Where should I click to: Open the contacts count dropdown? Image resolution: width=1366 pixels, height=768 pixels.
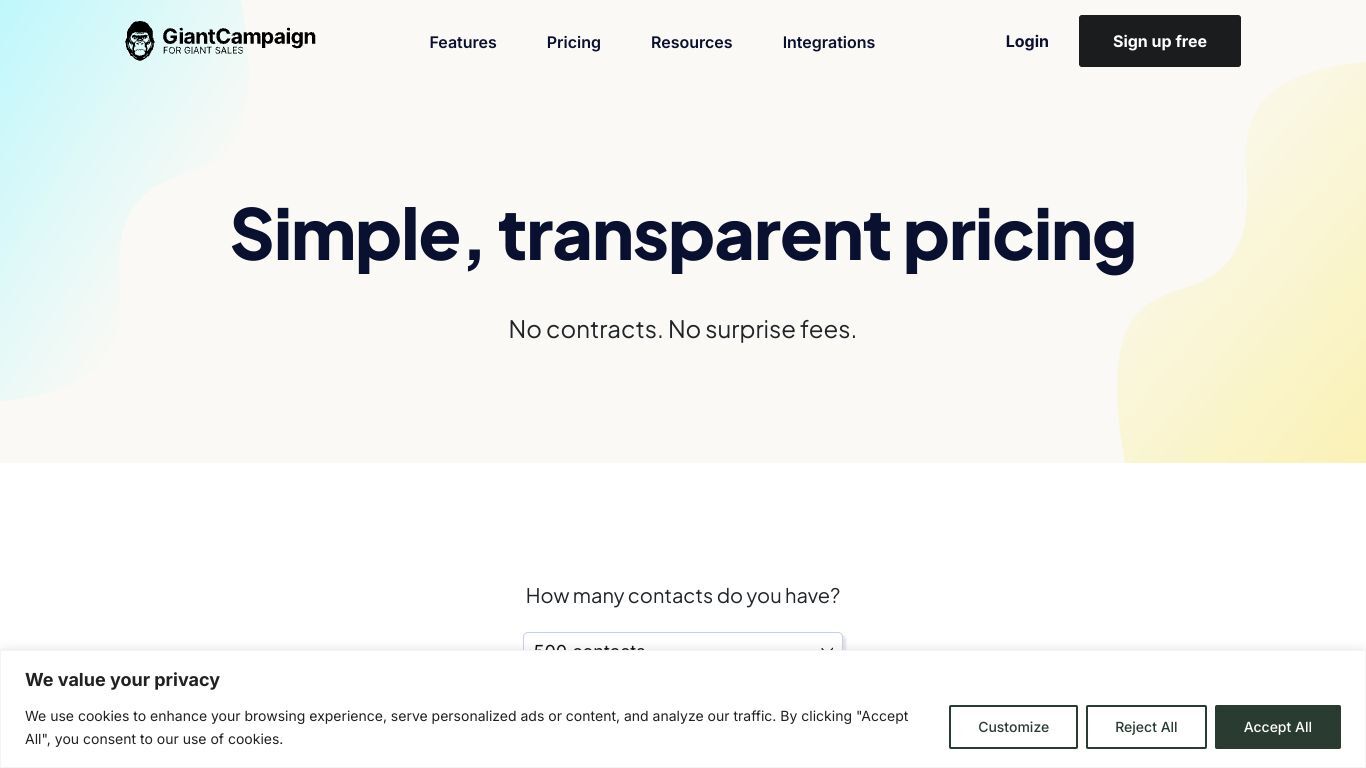[x=683, y=642]
